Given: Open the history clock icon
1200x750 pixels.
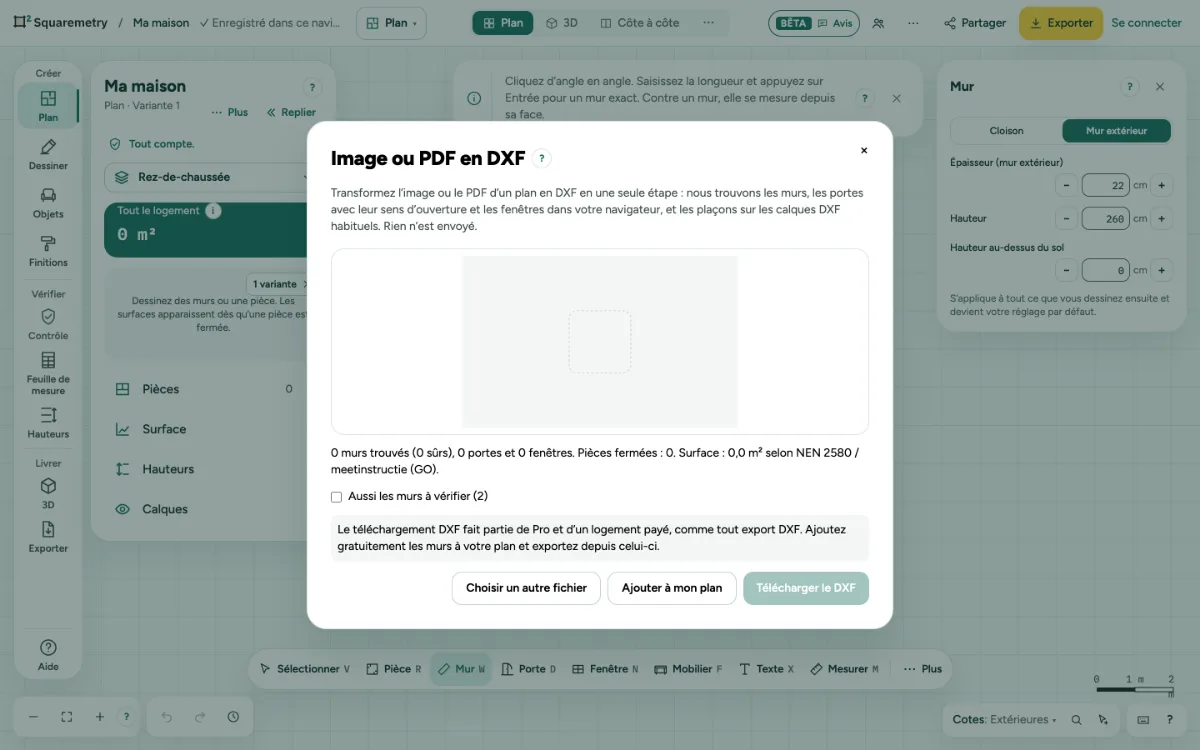Looking at the screenshot, I should pos(233,717).
